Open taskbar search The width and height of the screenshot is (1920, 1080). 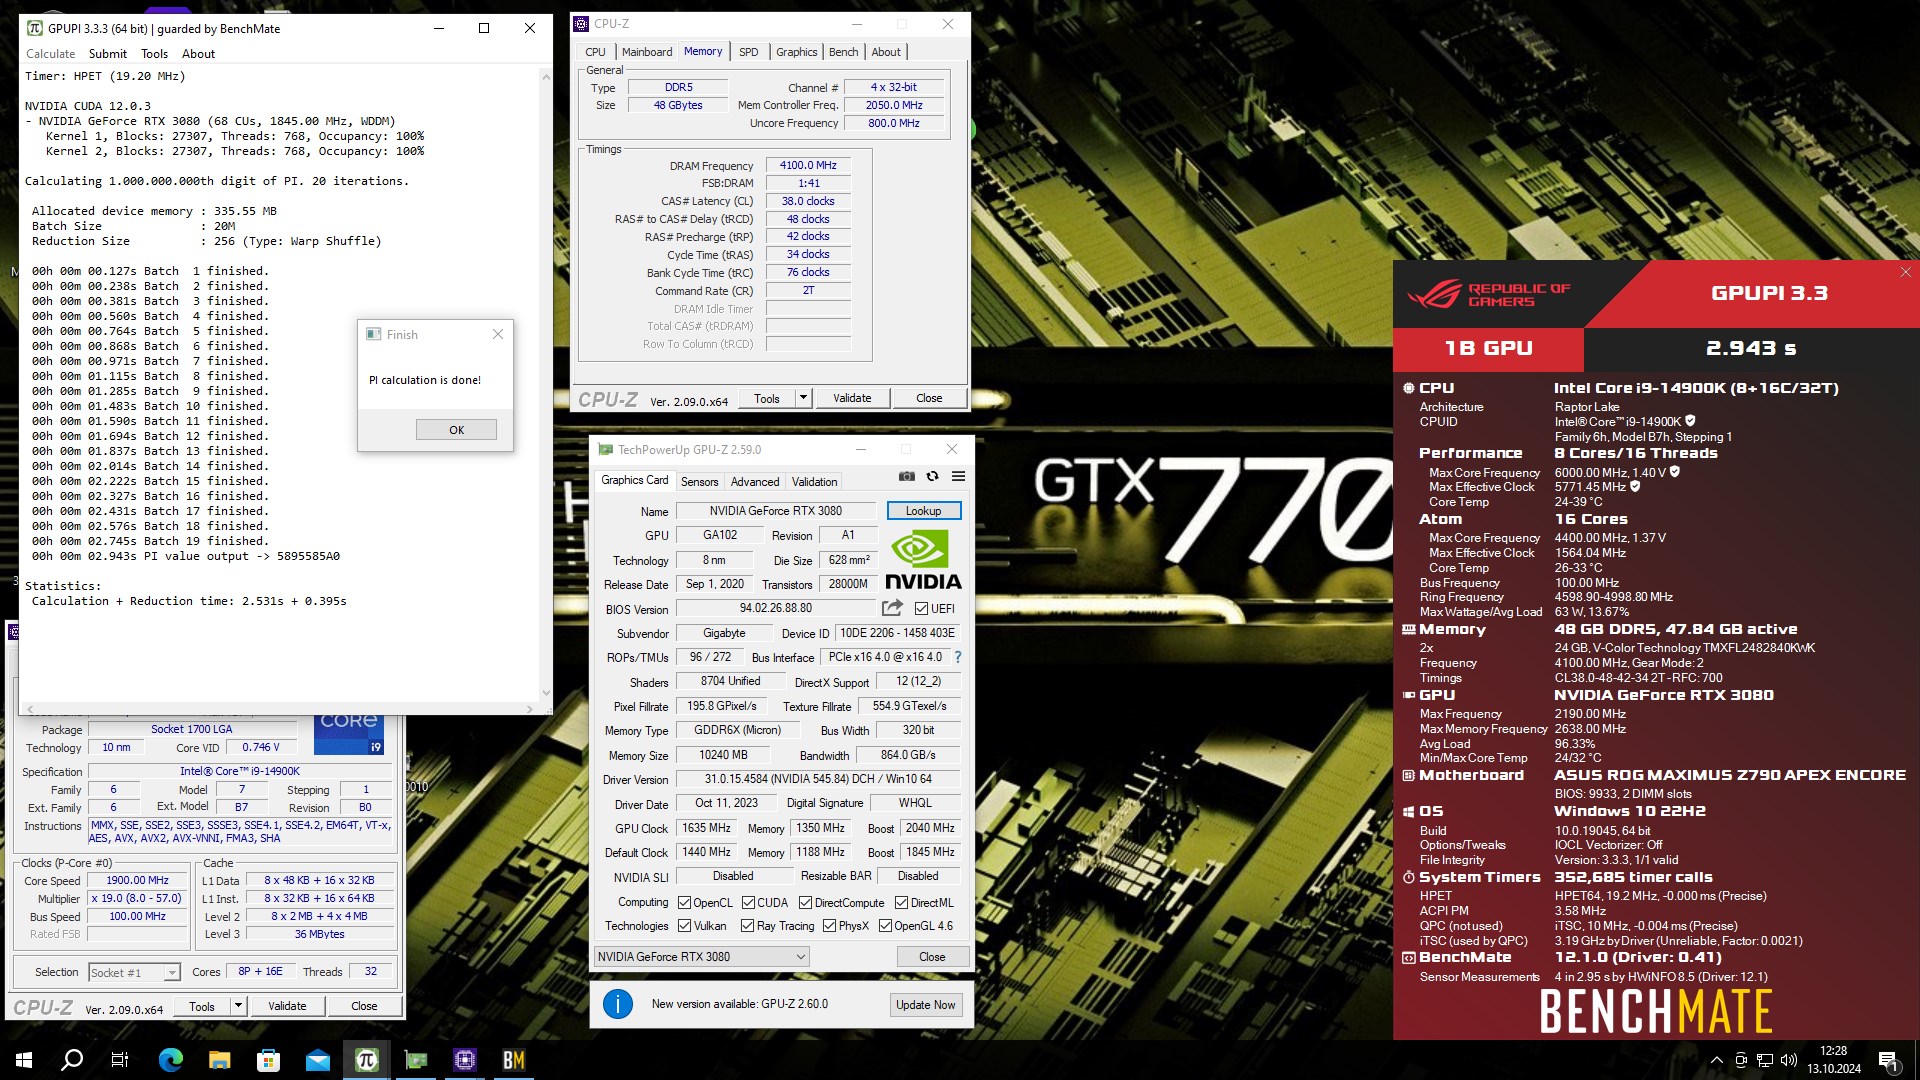click(72, 1060)
